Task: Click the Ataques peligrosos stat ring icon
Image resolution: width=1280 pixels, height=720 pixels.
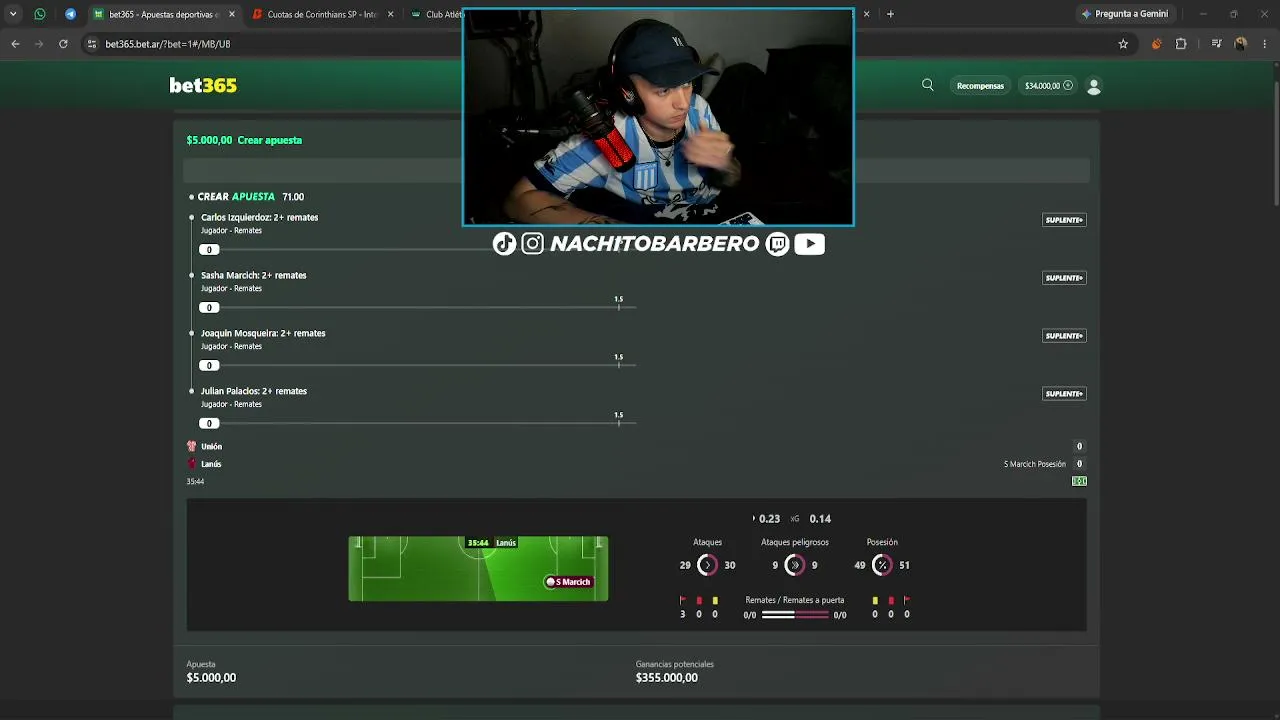Action: [795, 565]
